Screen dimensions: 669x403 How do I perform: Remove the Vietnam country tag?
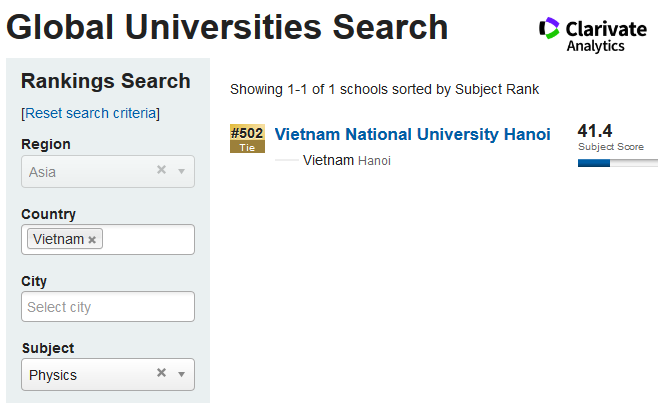tap(92, 240)
